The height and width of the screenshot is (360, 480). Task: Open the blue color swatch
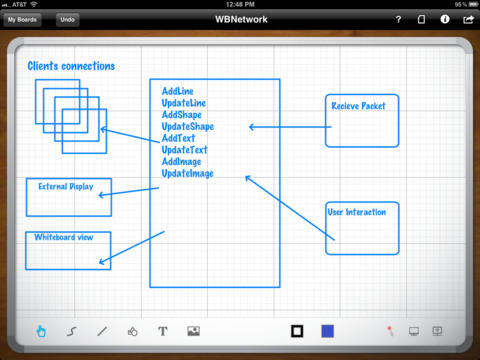pyautogui.click(x=327, y=331)
